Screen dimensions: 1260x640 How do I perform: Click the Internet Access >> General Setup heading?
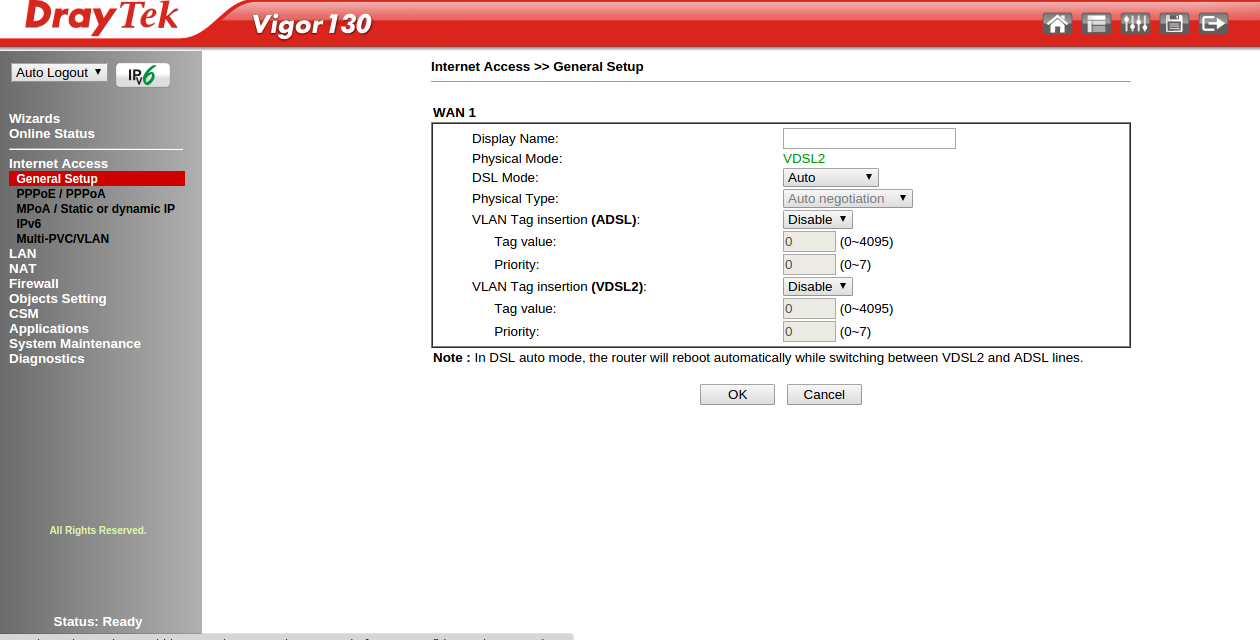tap(537, 66)
